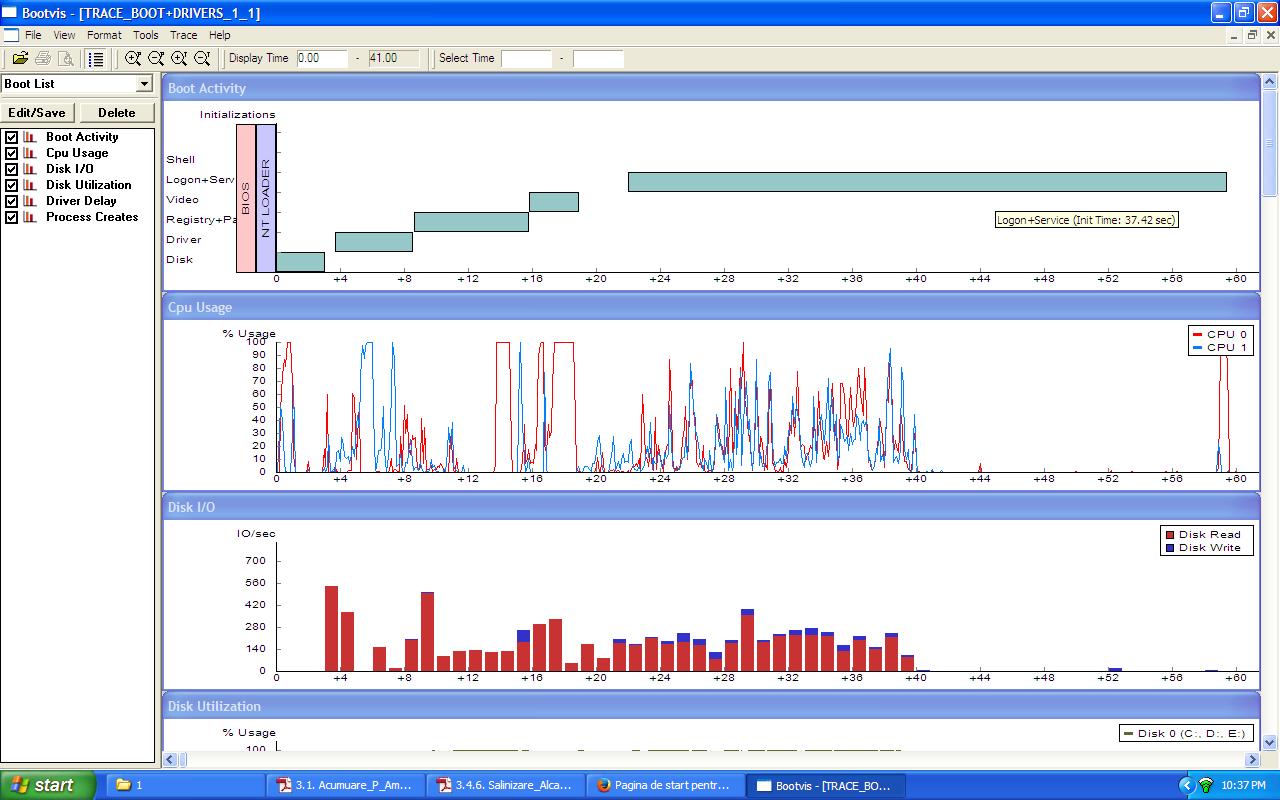Expand the Boot List dropdown
This screenshot has width=1280, height=800.
pyautogui.click(x=144, y=84)
